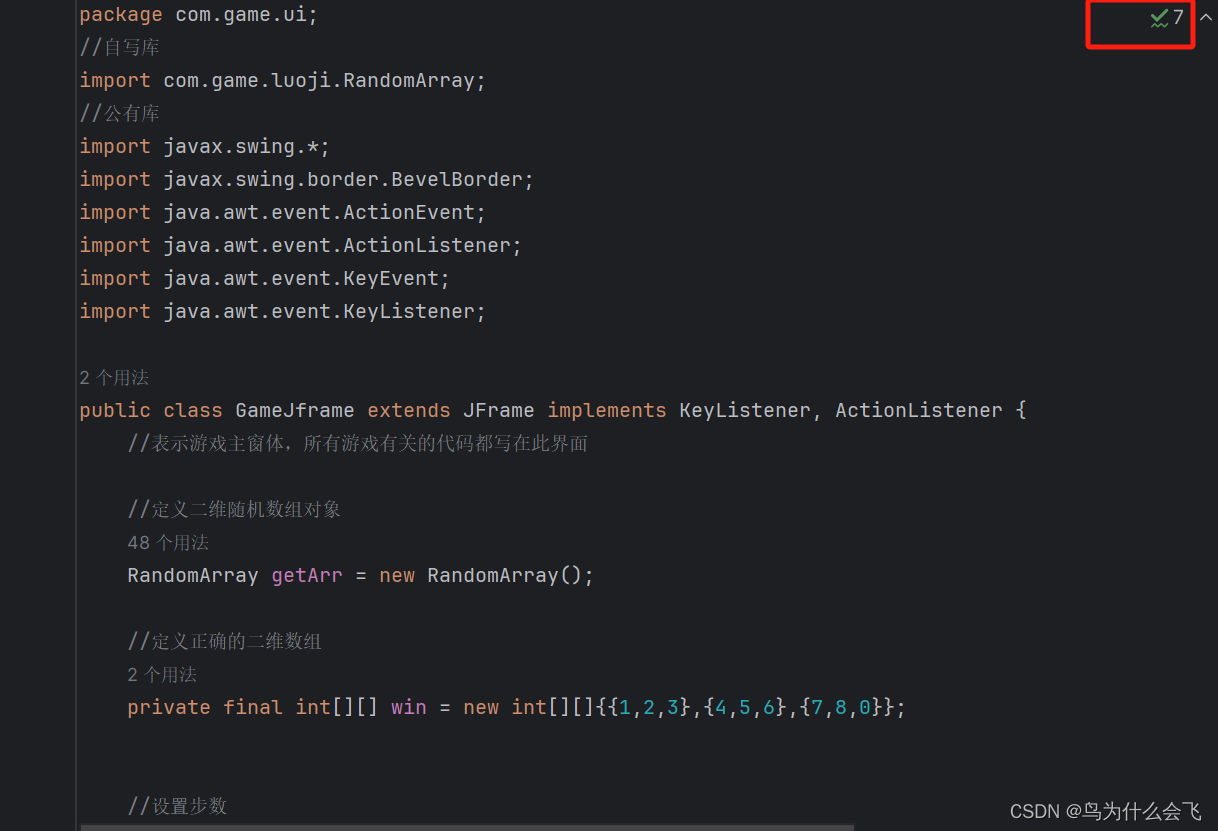Image resolution: width=1218 pixels, height=831 pixels.
Task: Click the chevron arrow beside the inspections widget
Action: point(1206,16)
